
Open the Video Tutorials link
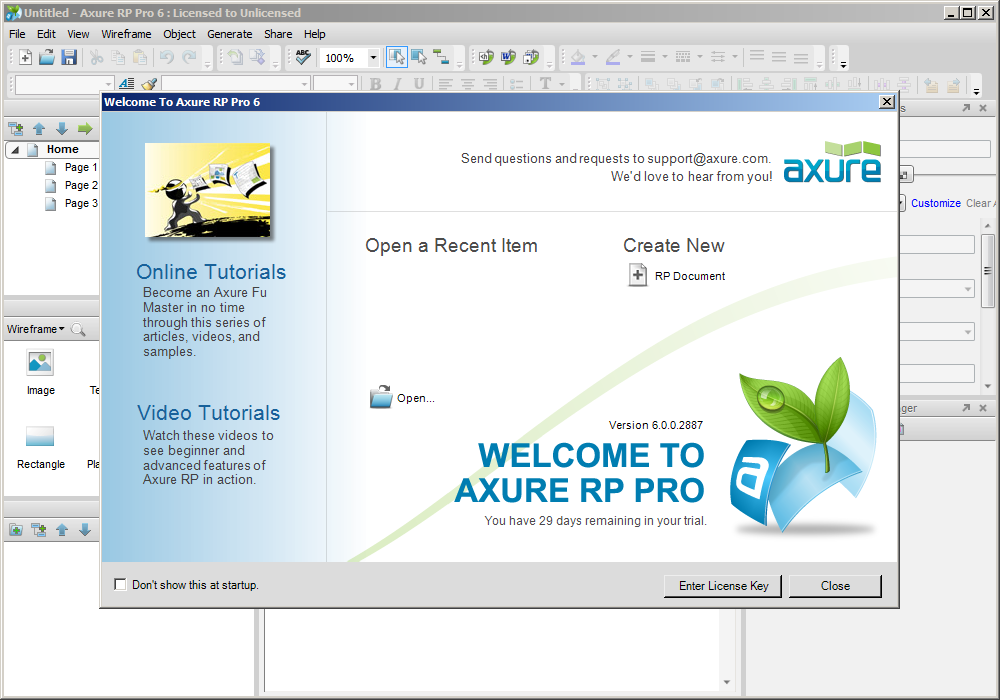(209, 413)
